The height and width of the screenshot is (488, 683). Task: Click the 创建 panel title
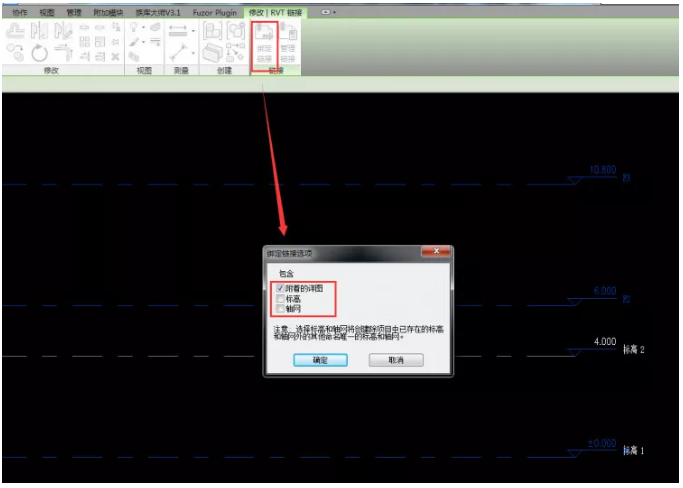[x=225, y=71]
